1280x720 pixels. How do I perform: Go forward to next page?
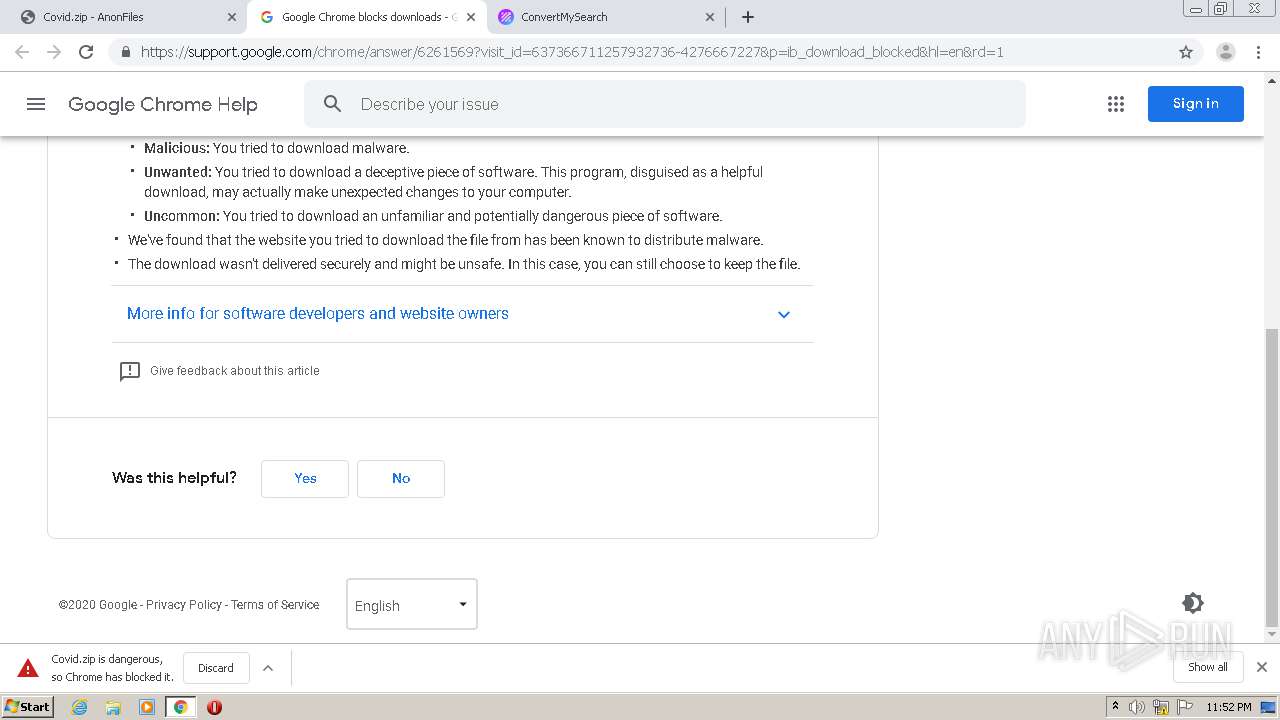pos(54,52)
